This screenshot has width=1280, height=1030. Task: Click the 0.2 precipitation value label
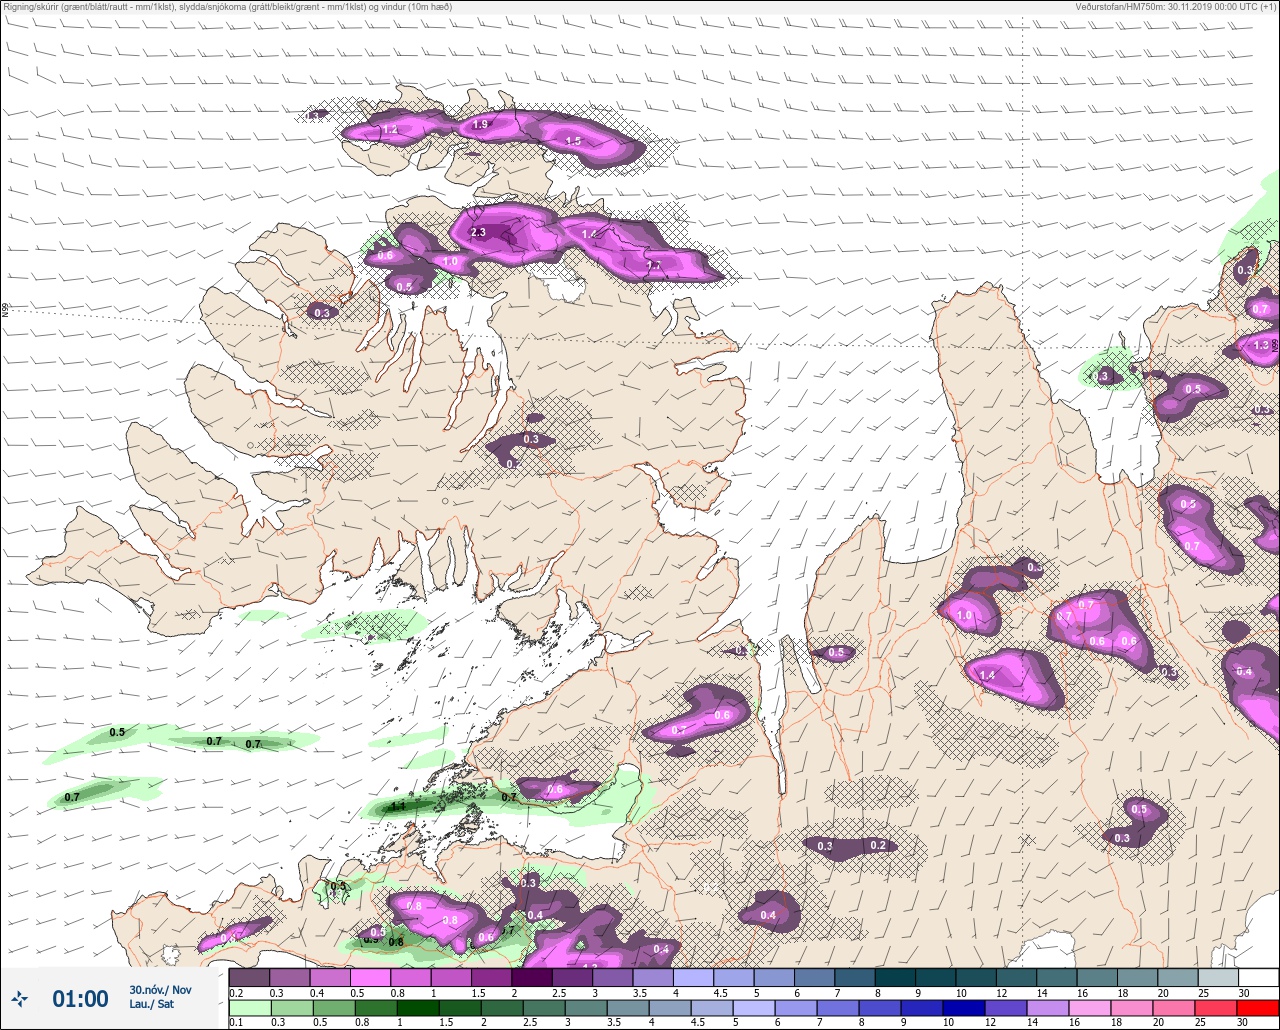coord(878,846)
